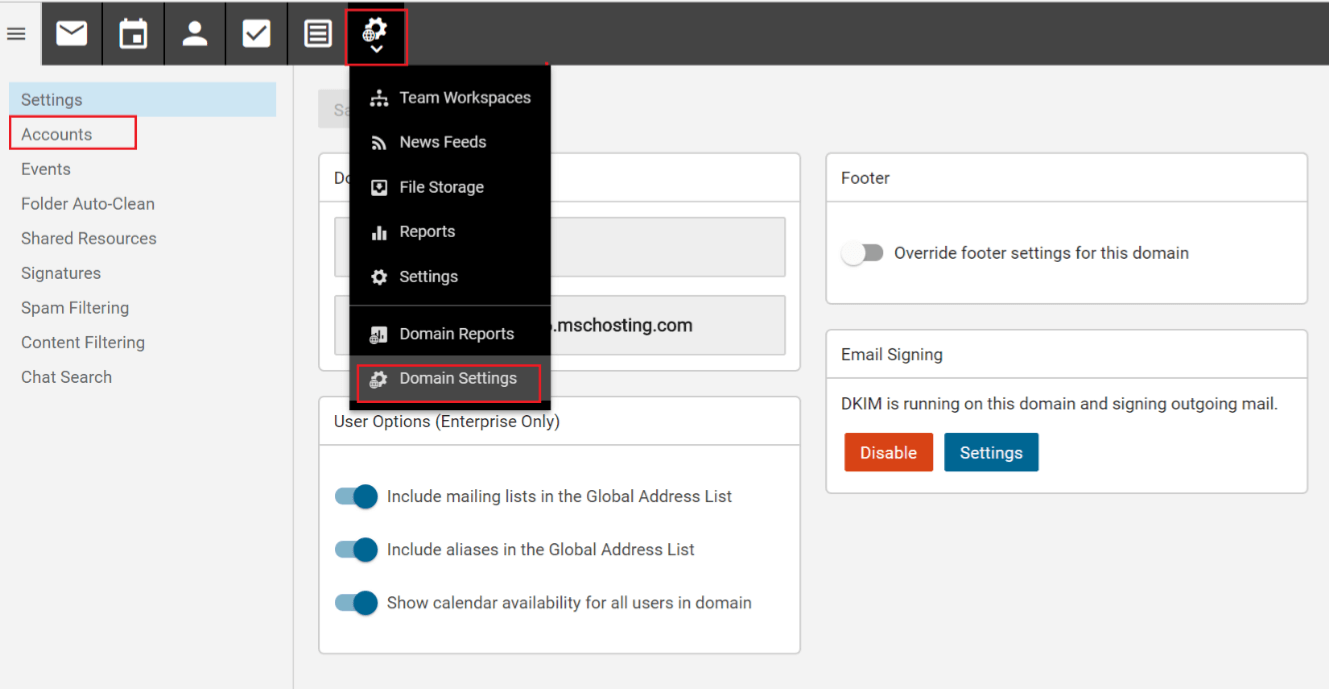Open the Contacts person icon
Image resolution: width=1329 pixels, height=689 pixels.
click(x=194, y=32)
